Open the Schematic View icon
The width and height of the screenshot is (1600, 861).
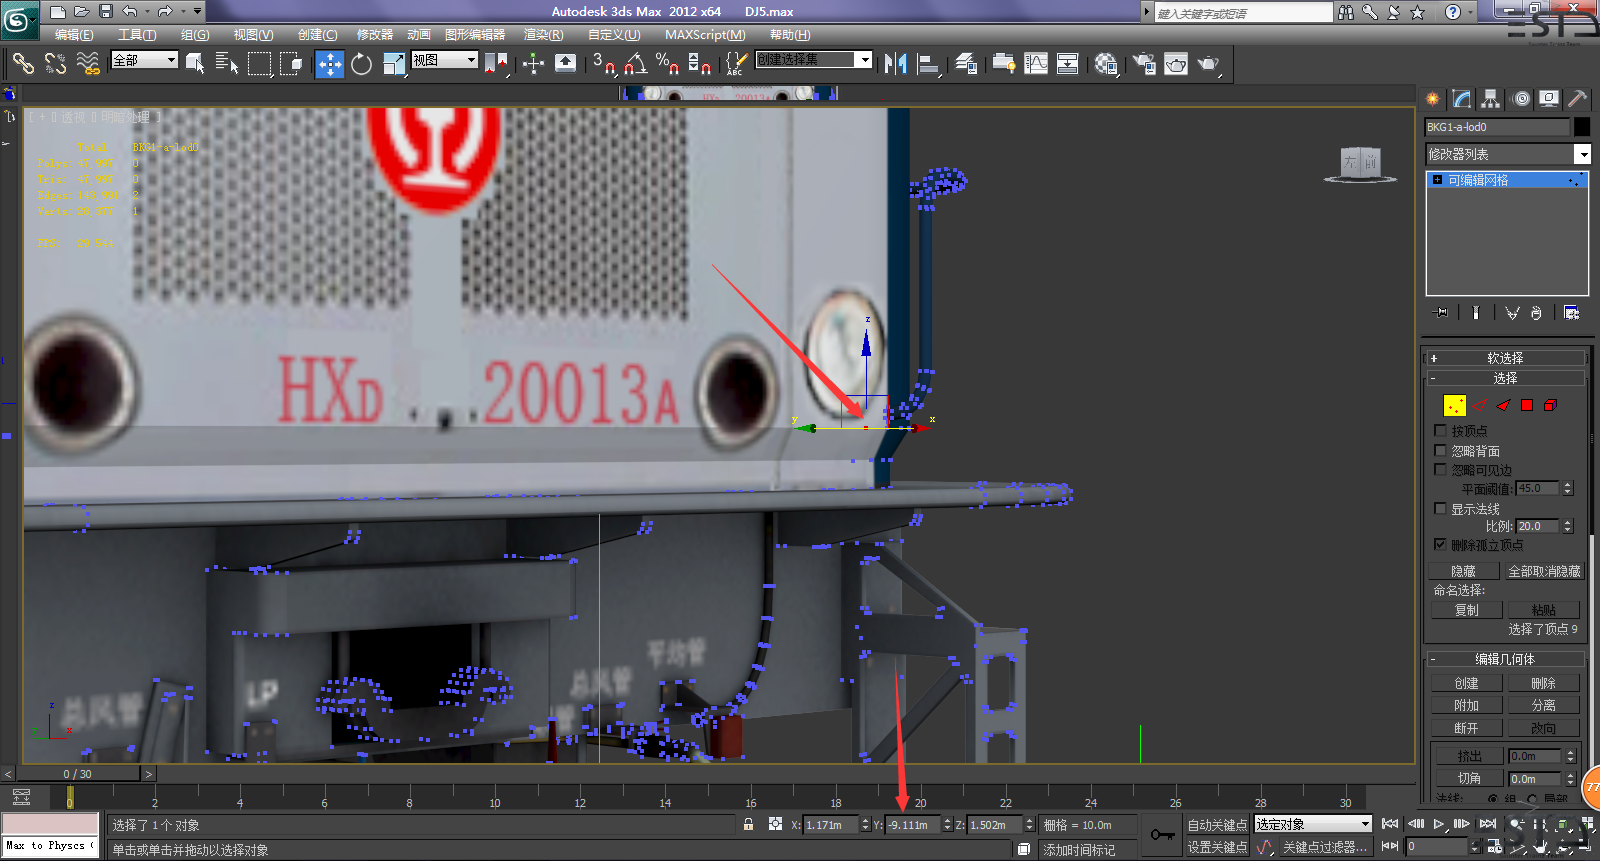pyautogui.click(x=1068, y=63)
